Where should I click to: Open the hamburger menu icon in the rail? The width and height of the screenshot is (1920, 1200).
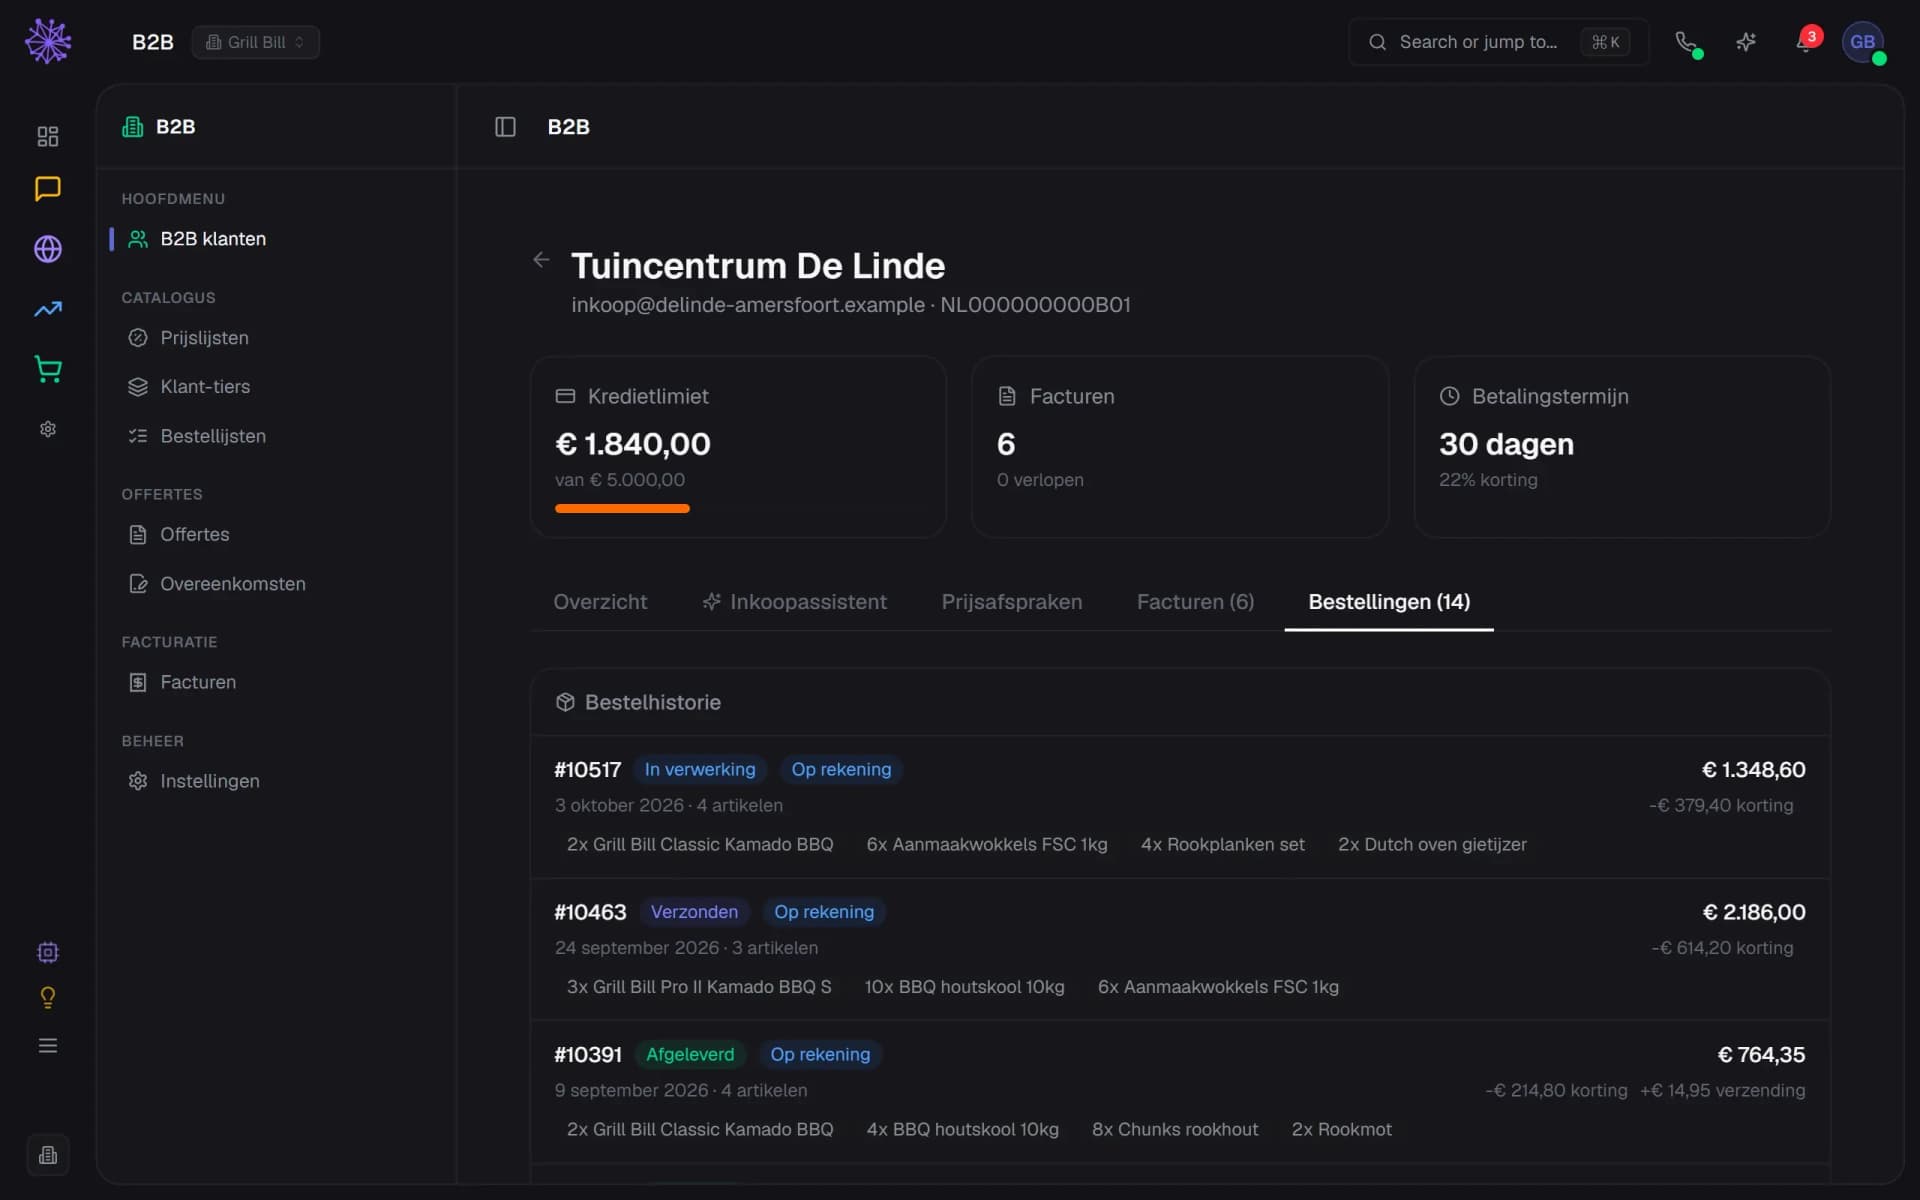(48, 1046)
